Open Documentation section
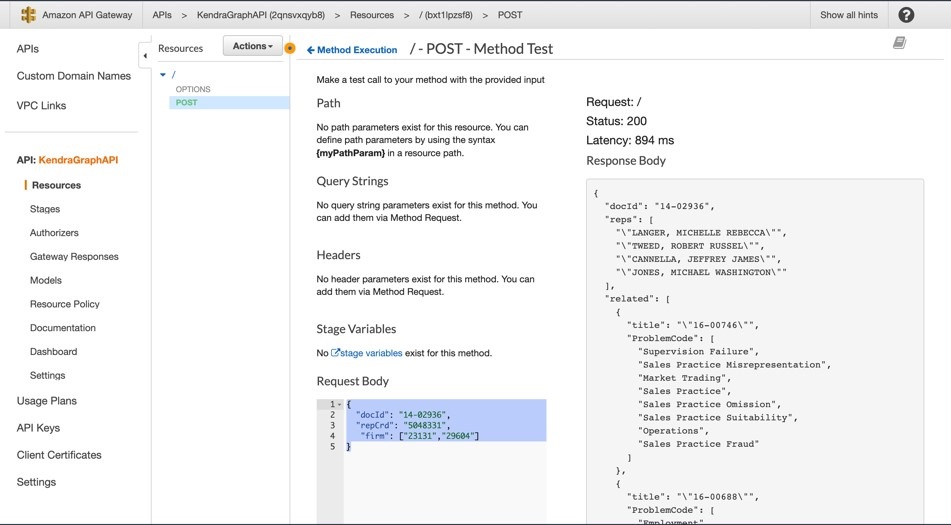The image size is (951, 525). [62, 328]
